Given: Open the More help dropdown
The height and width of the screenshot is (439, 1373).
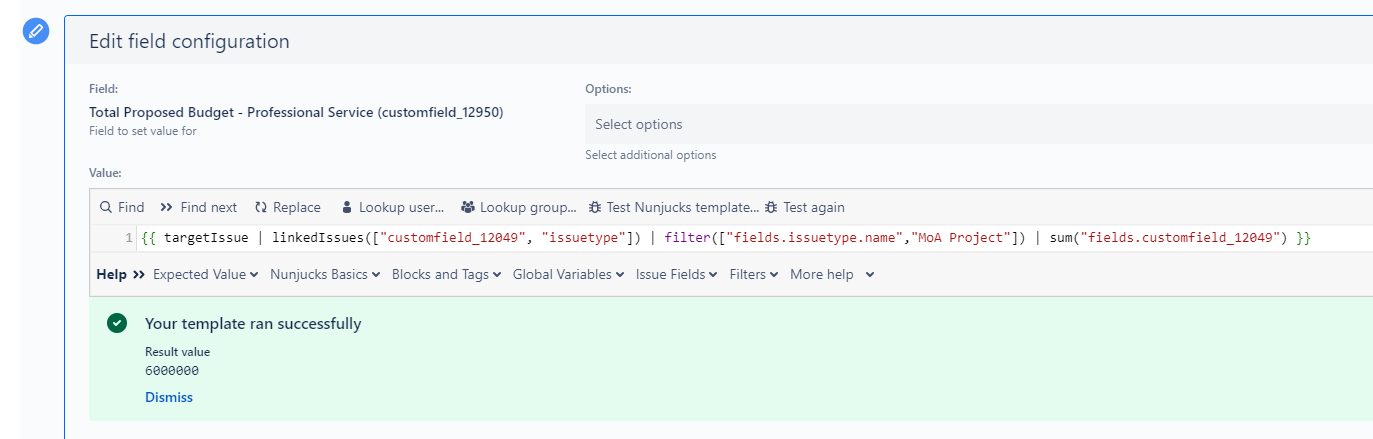Looking at the screenshot, I should 832,274.
